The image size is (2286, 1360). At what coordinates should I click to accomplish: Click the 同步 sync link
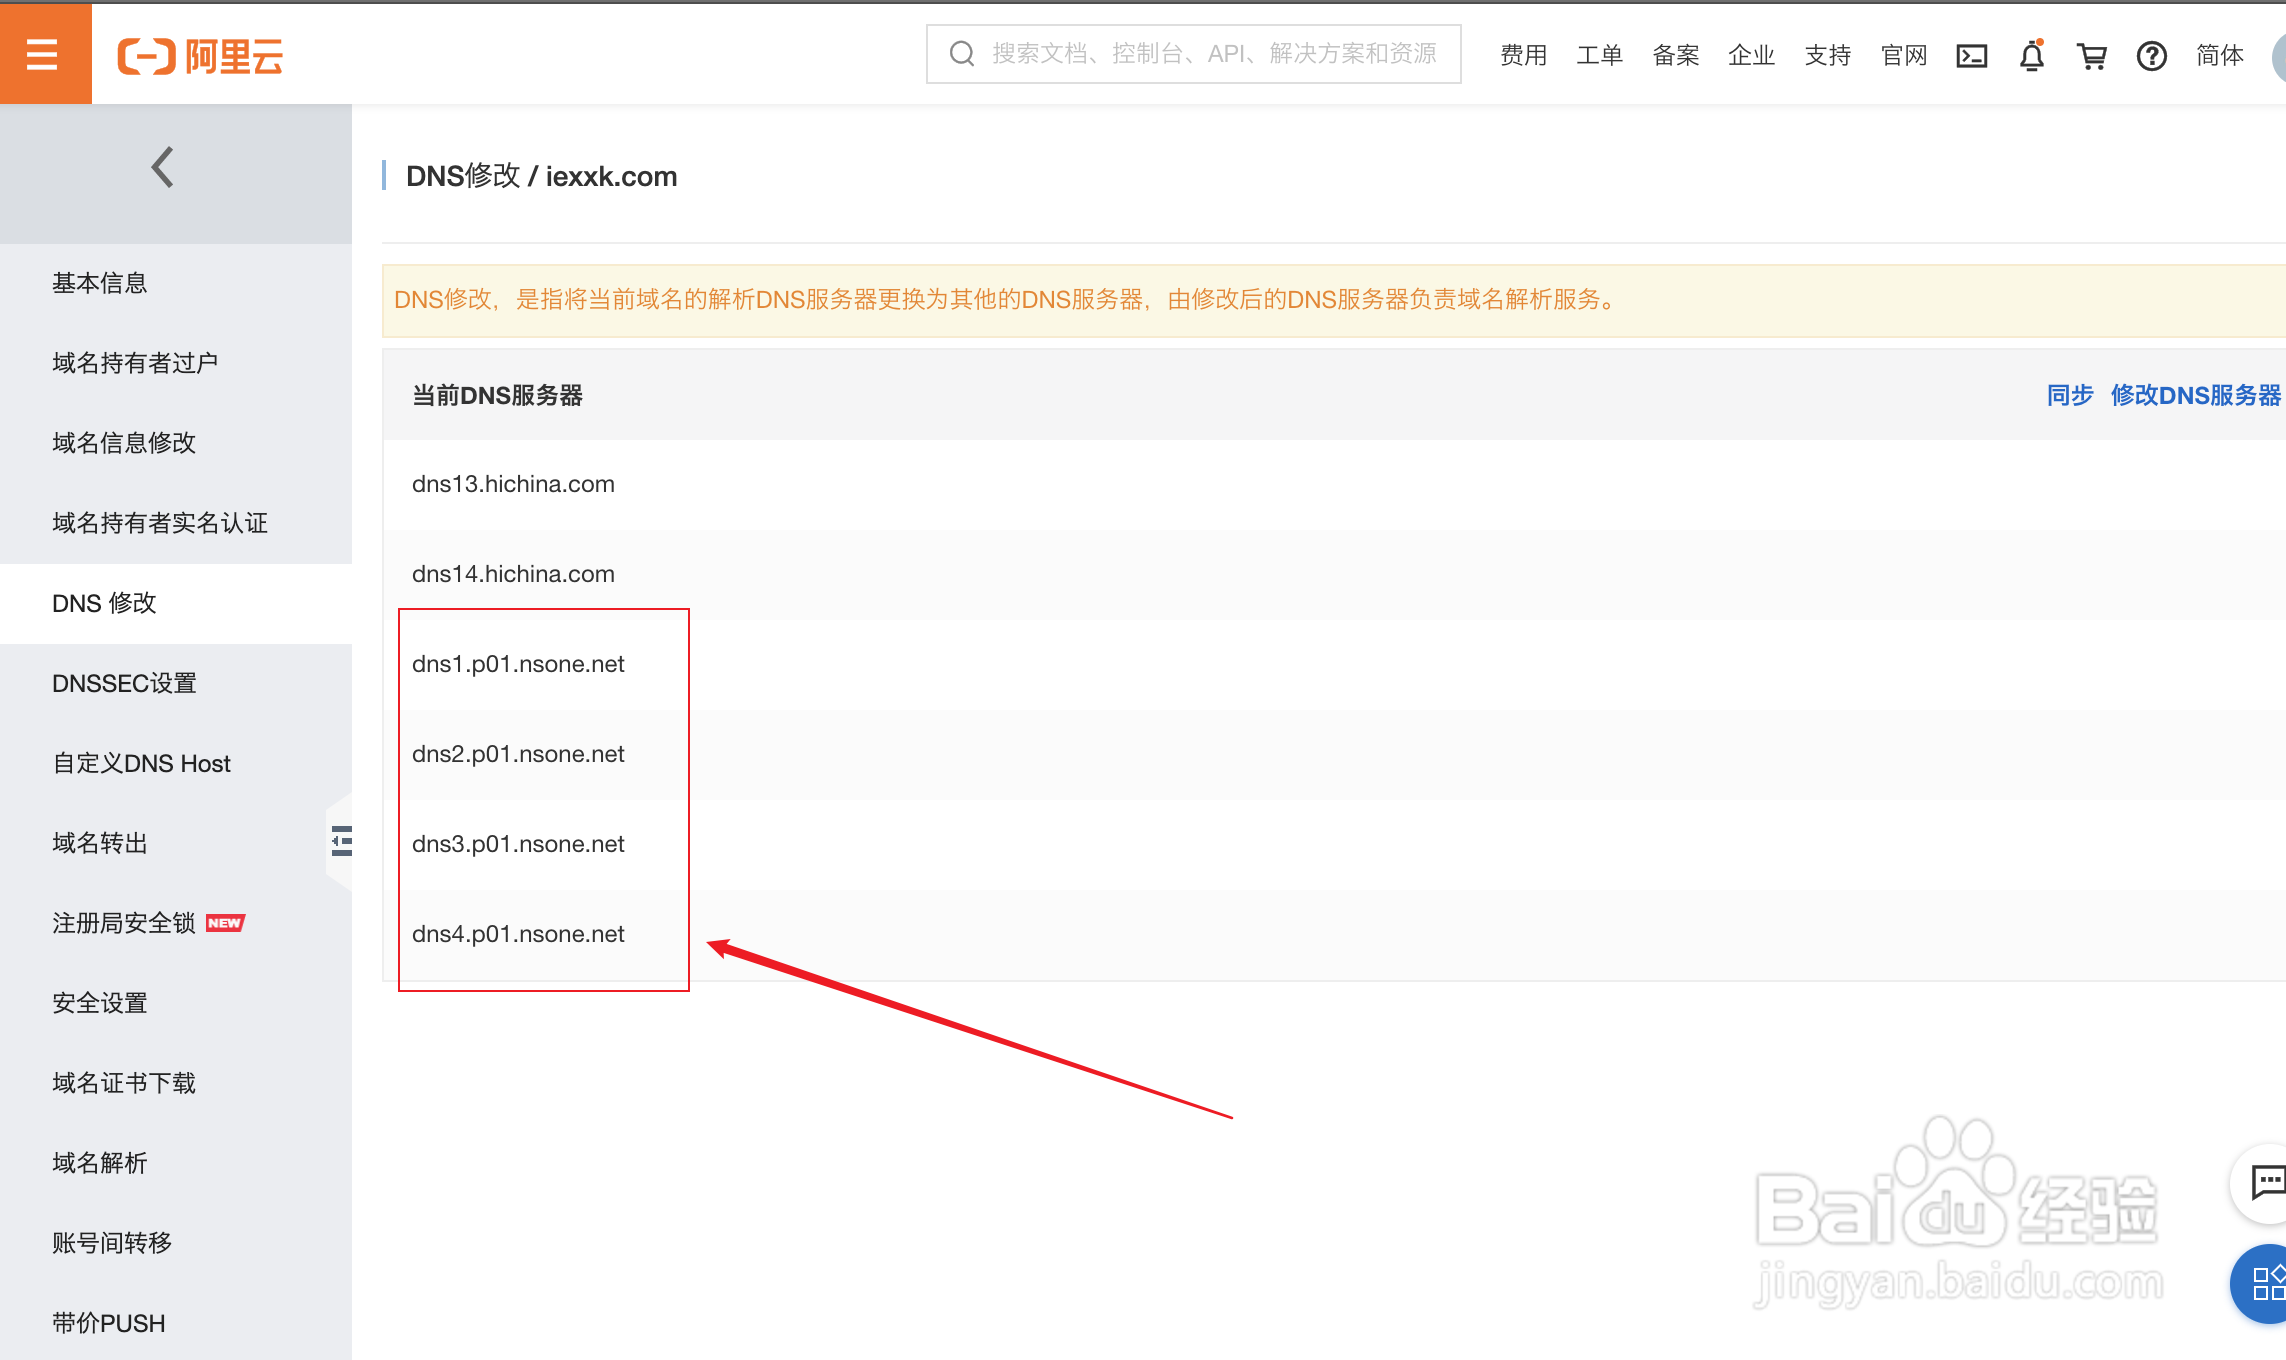[2069, 396]
